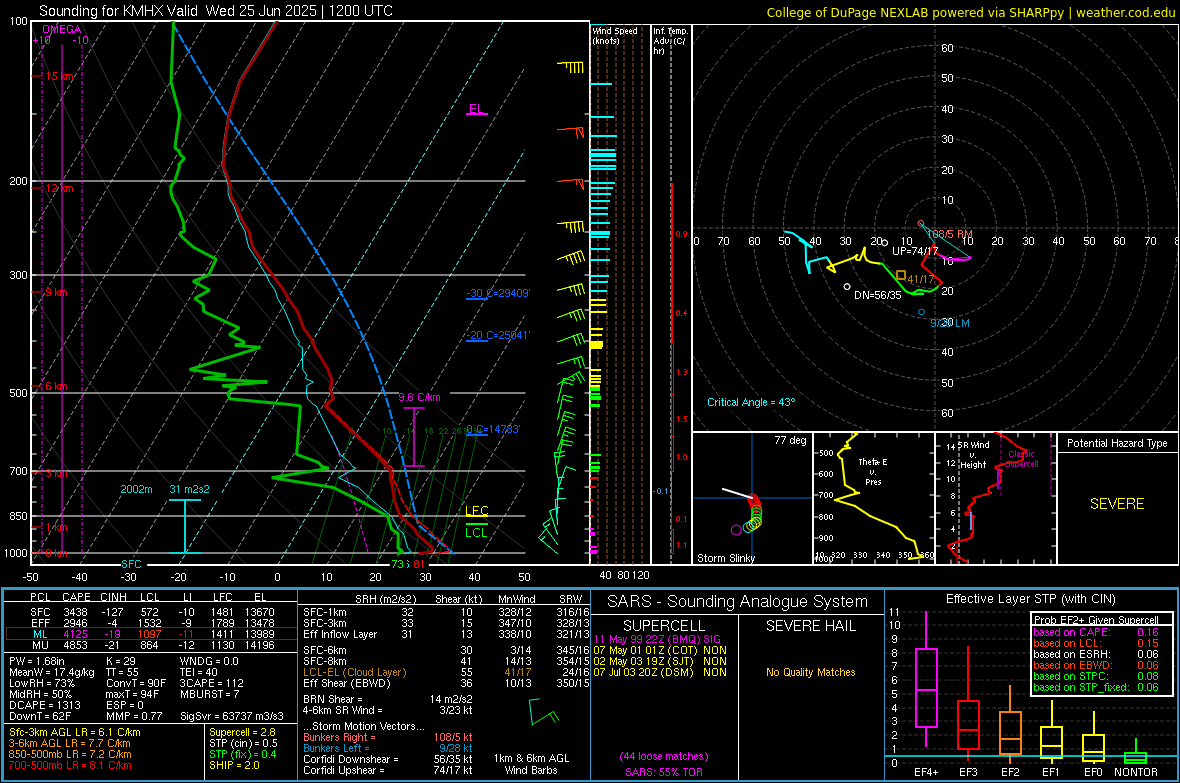This screenshot has width=1180, height=783.
Task: Click the 02 May 03 19Z (SJT) NON analogue
Action: (660, 661)
